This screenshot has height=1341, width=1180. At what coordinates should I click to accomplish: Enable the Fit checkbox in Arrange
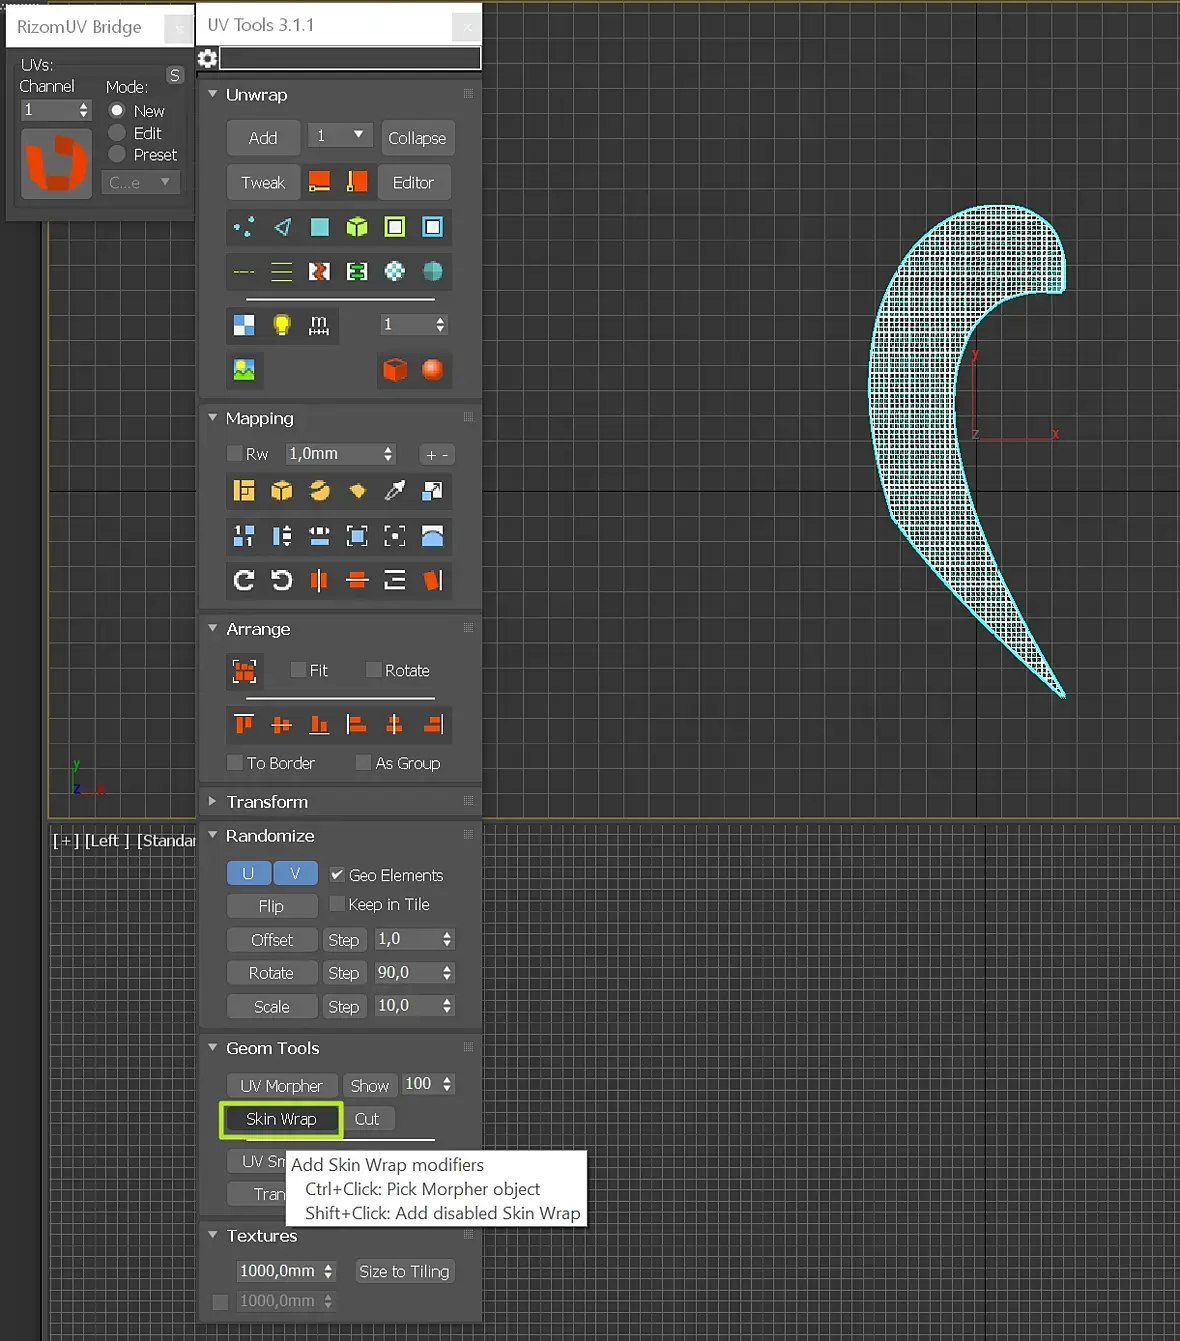(298, 670)
